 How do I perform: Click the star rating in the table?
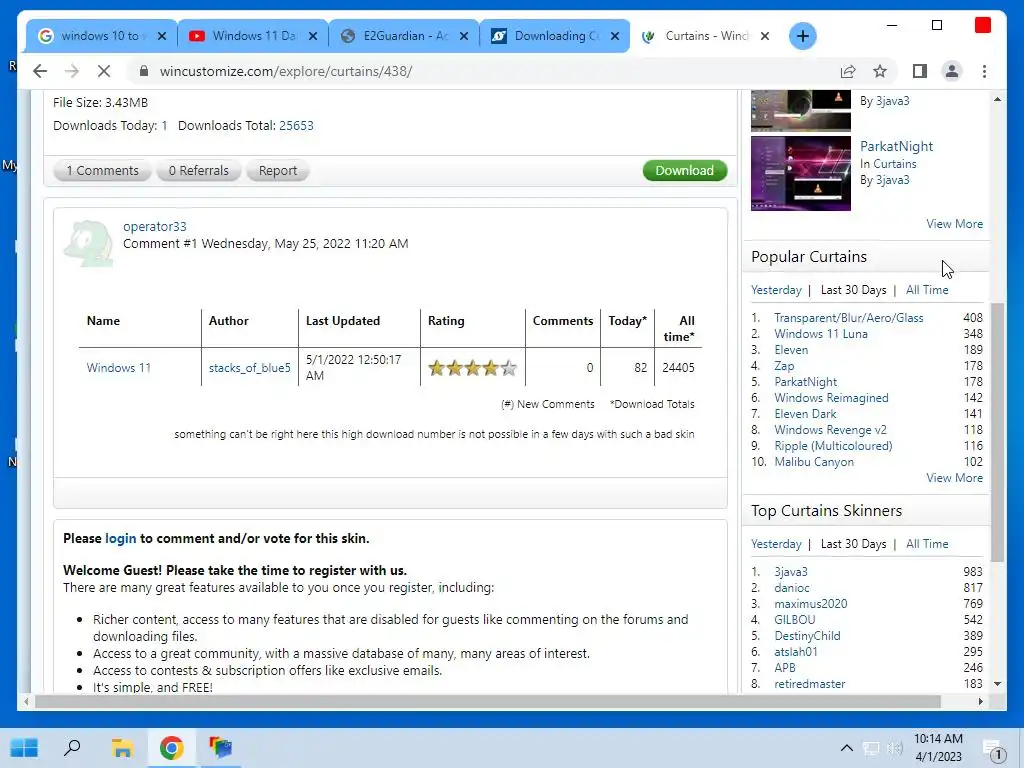pyautogui.click(x=472, y=368)
